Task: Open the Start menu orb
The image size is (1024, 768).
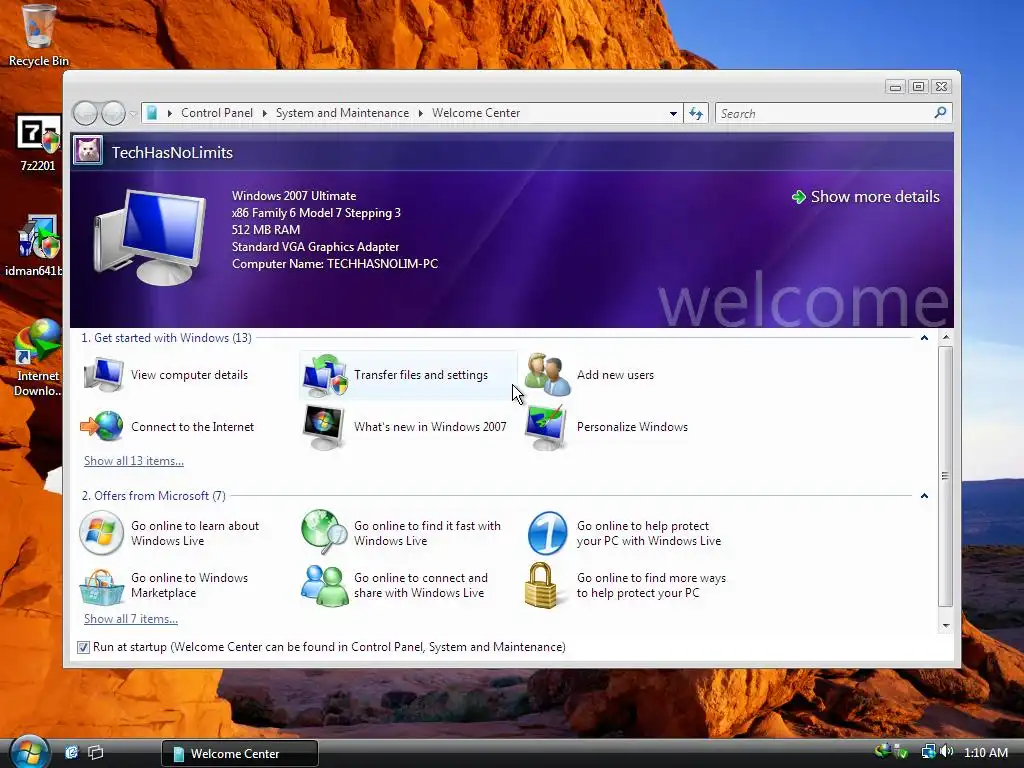Action: pos(29,752)
